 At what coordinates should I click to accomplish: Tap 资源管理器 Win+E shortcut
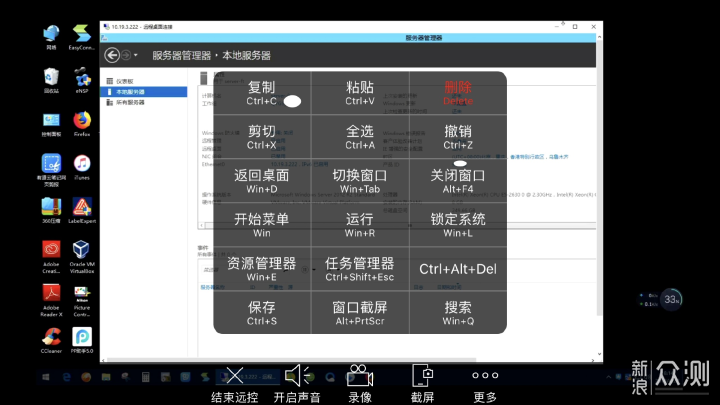point(262,269)
